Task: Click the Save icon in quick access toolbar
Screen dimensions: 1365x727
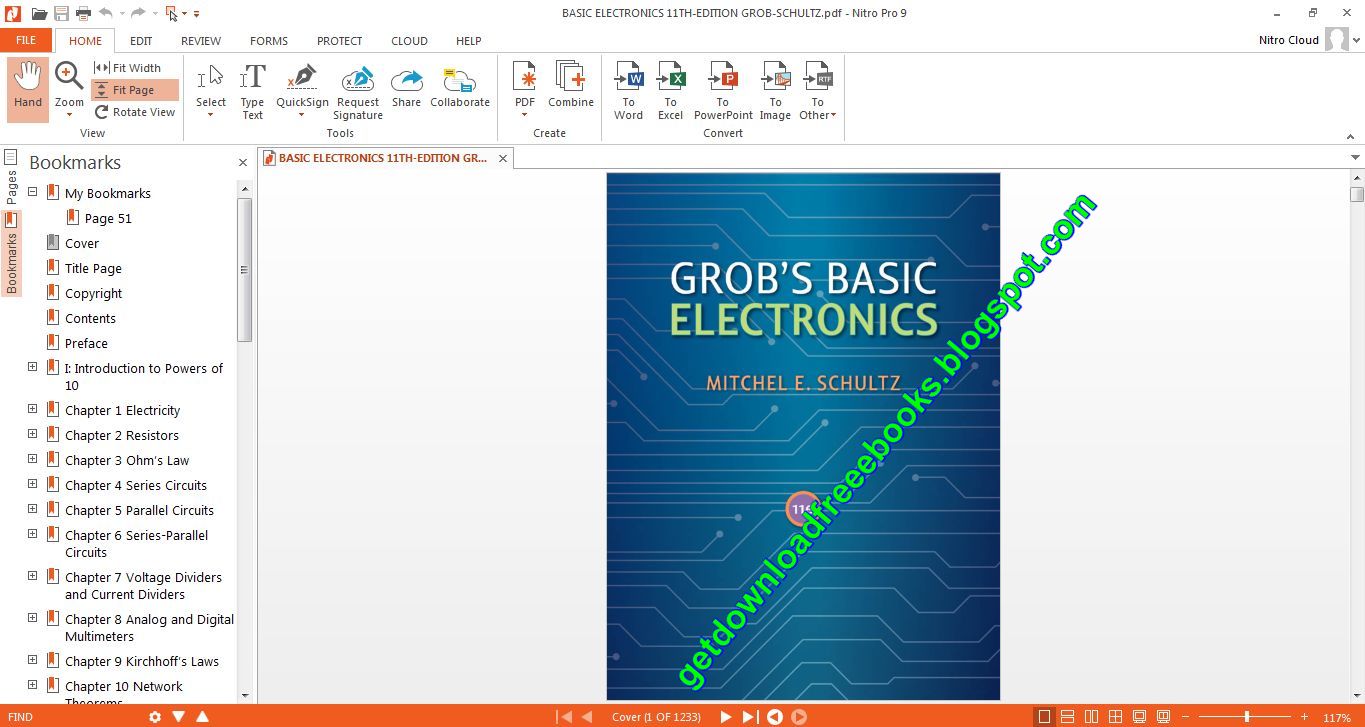Action: (62, 13)
